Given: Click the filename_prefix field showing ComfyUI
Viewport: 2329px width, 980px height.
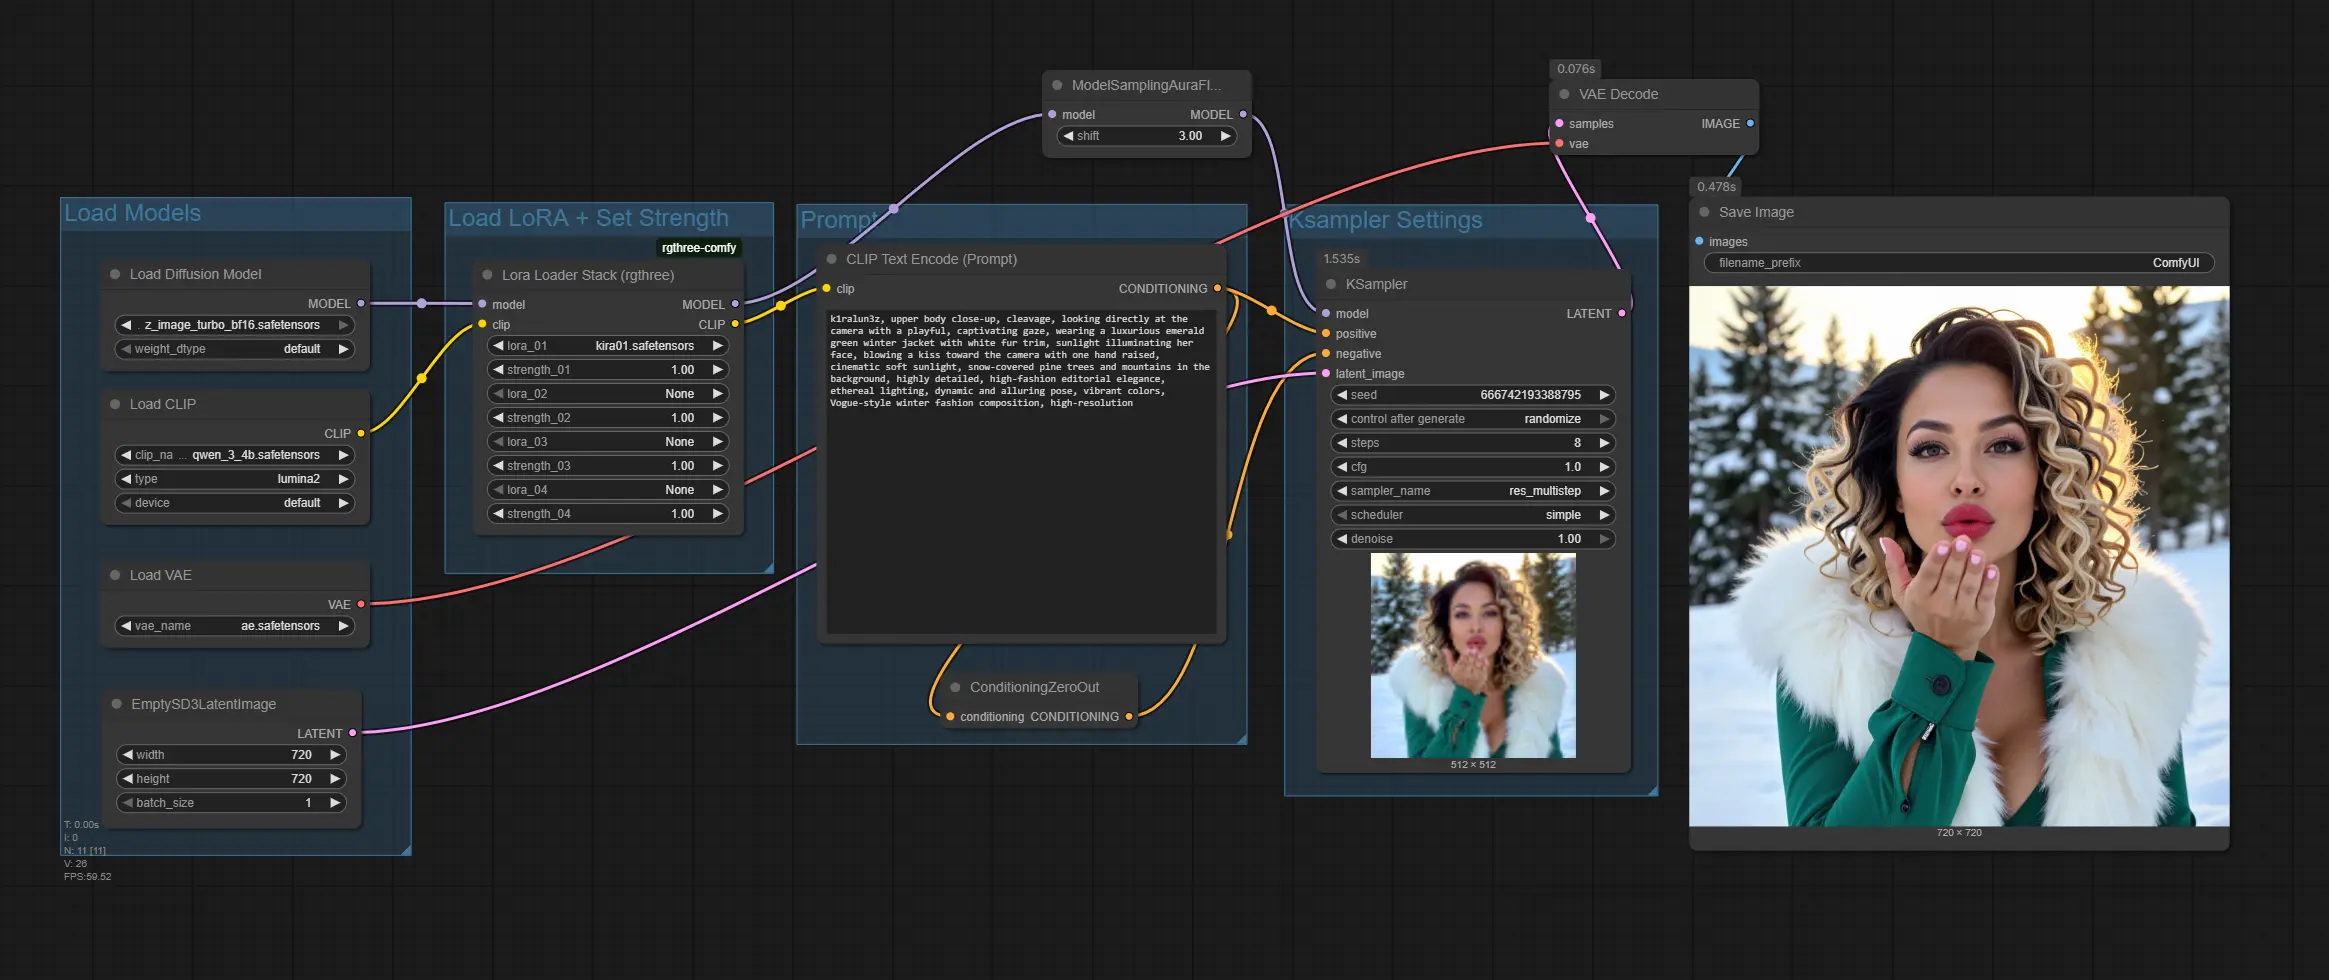Looking at the screenshot, I should click(1958, 263).
